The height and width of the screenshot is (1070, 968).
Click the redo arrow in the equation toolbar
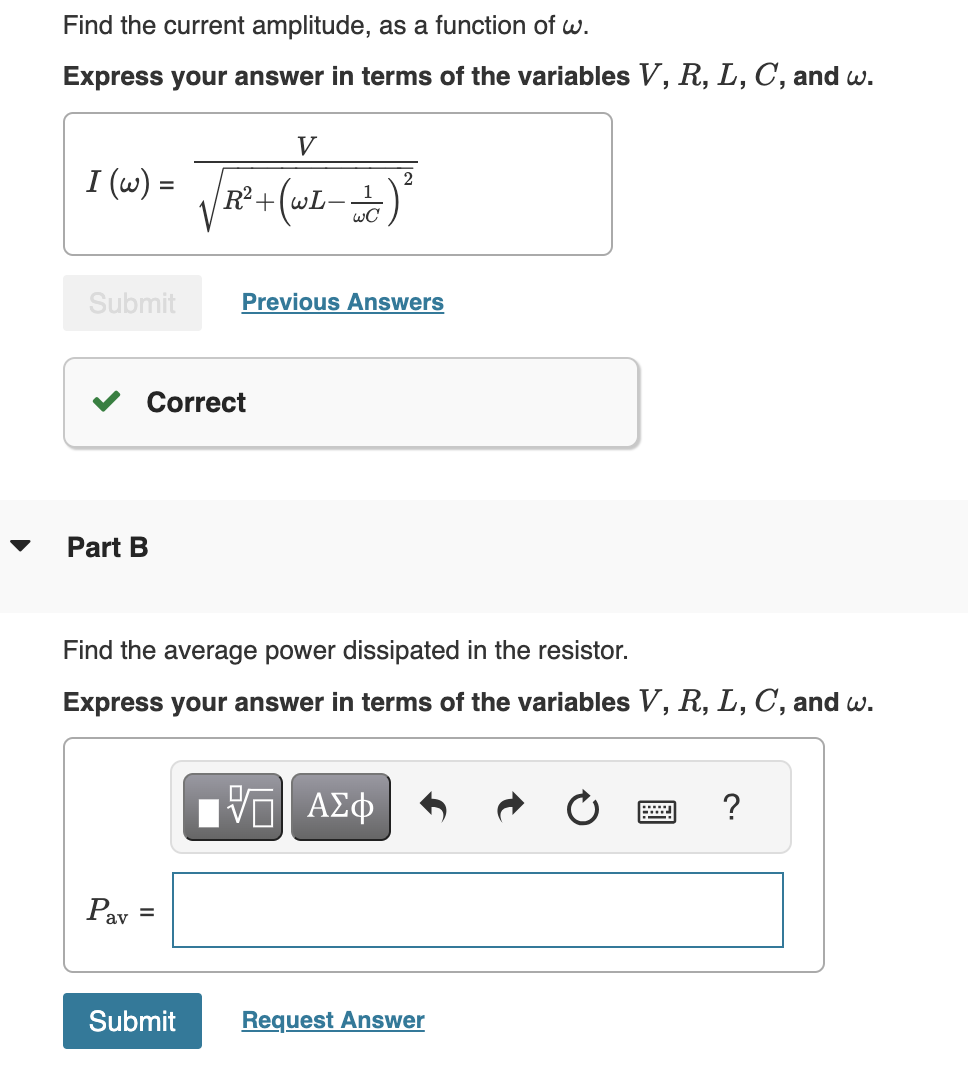point(509,806)
